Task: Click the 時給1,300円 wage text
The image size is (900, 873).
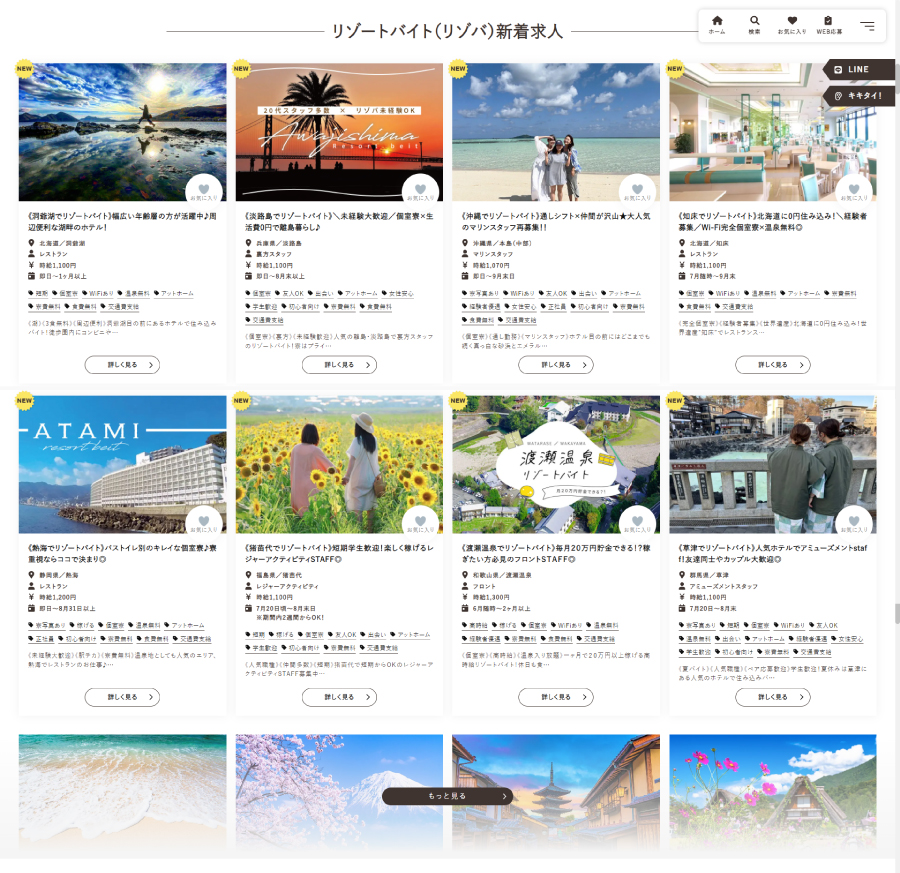Action: tap(491, 597)
